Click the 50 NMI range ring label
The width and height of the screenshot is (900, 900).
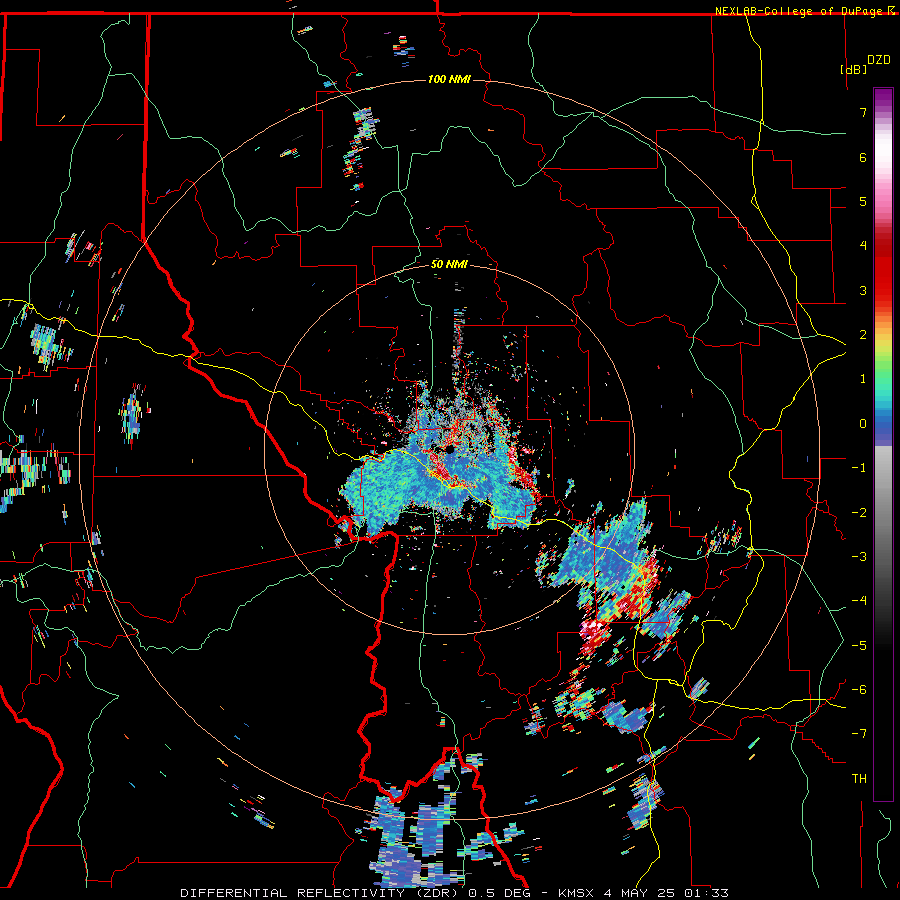pyautogui.click(x=449, y=264)
